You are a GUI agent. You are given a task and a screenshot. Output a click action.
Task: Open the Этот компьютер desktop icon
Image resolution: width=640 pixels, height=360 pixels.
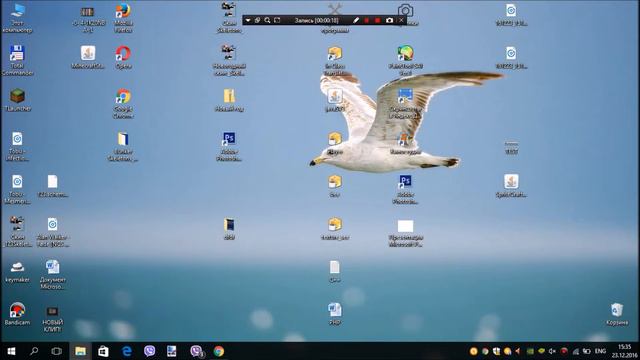click(17, 18)
